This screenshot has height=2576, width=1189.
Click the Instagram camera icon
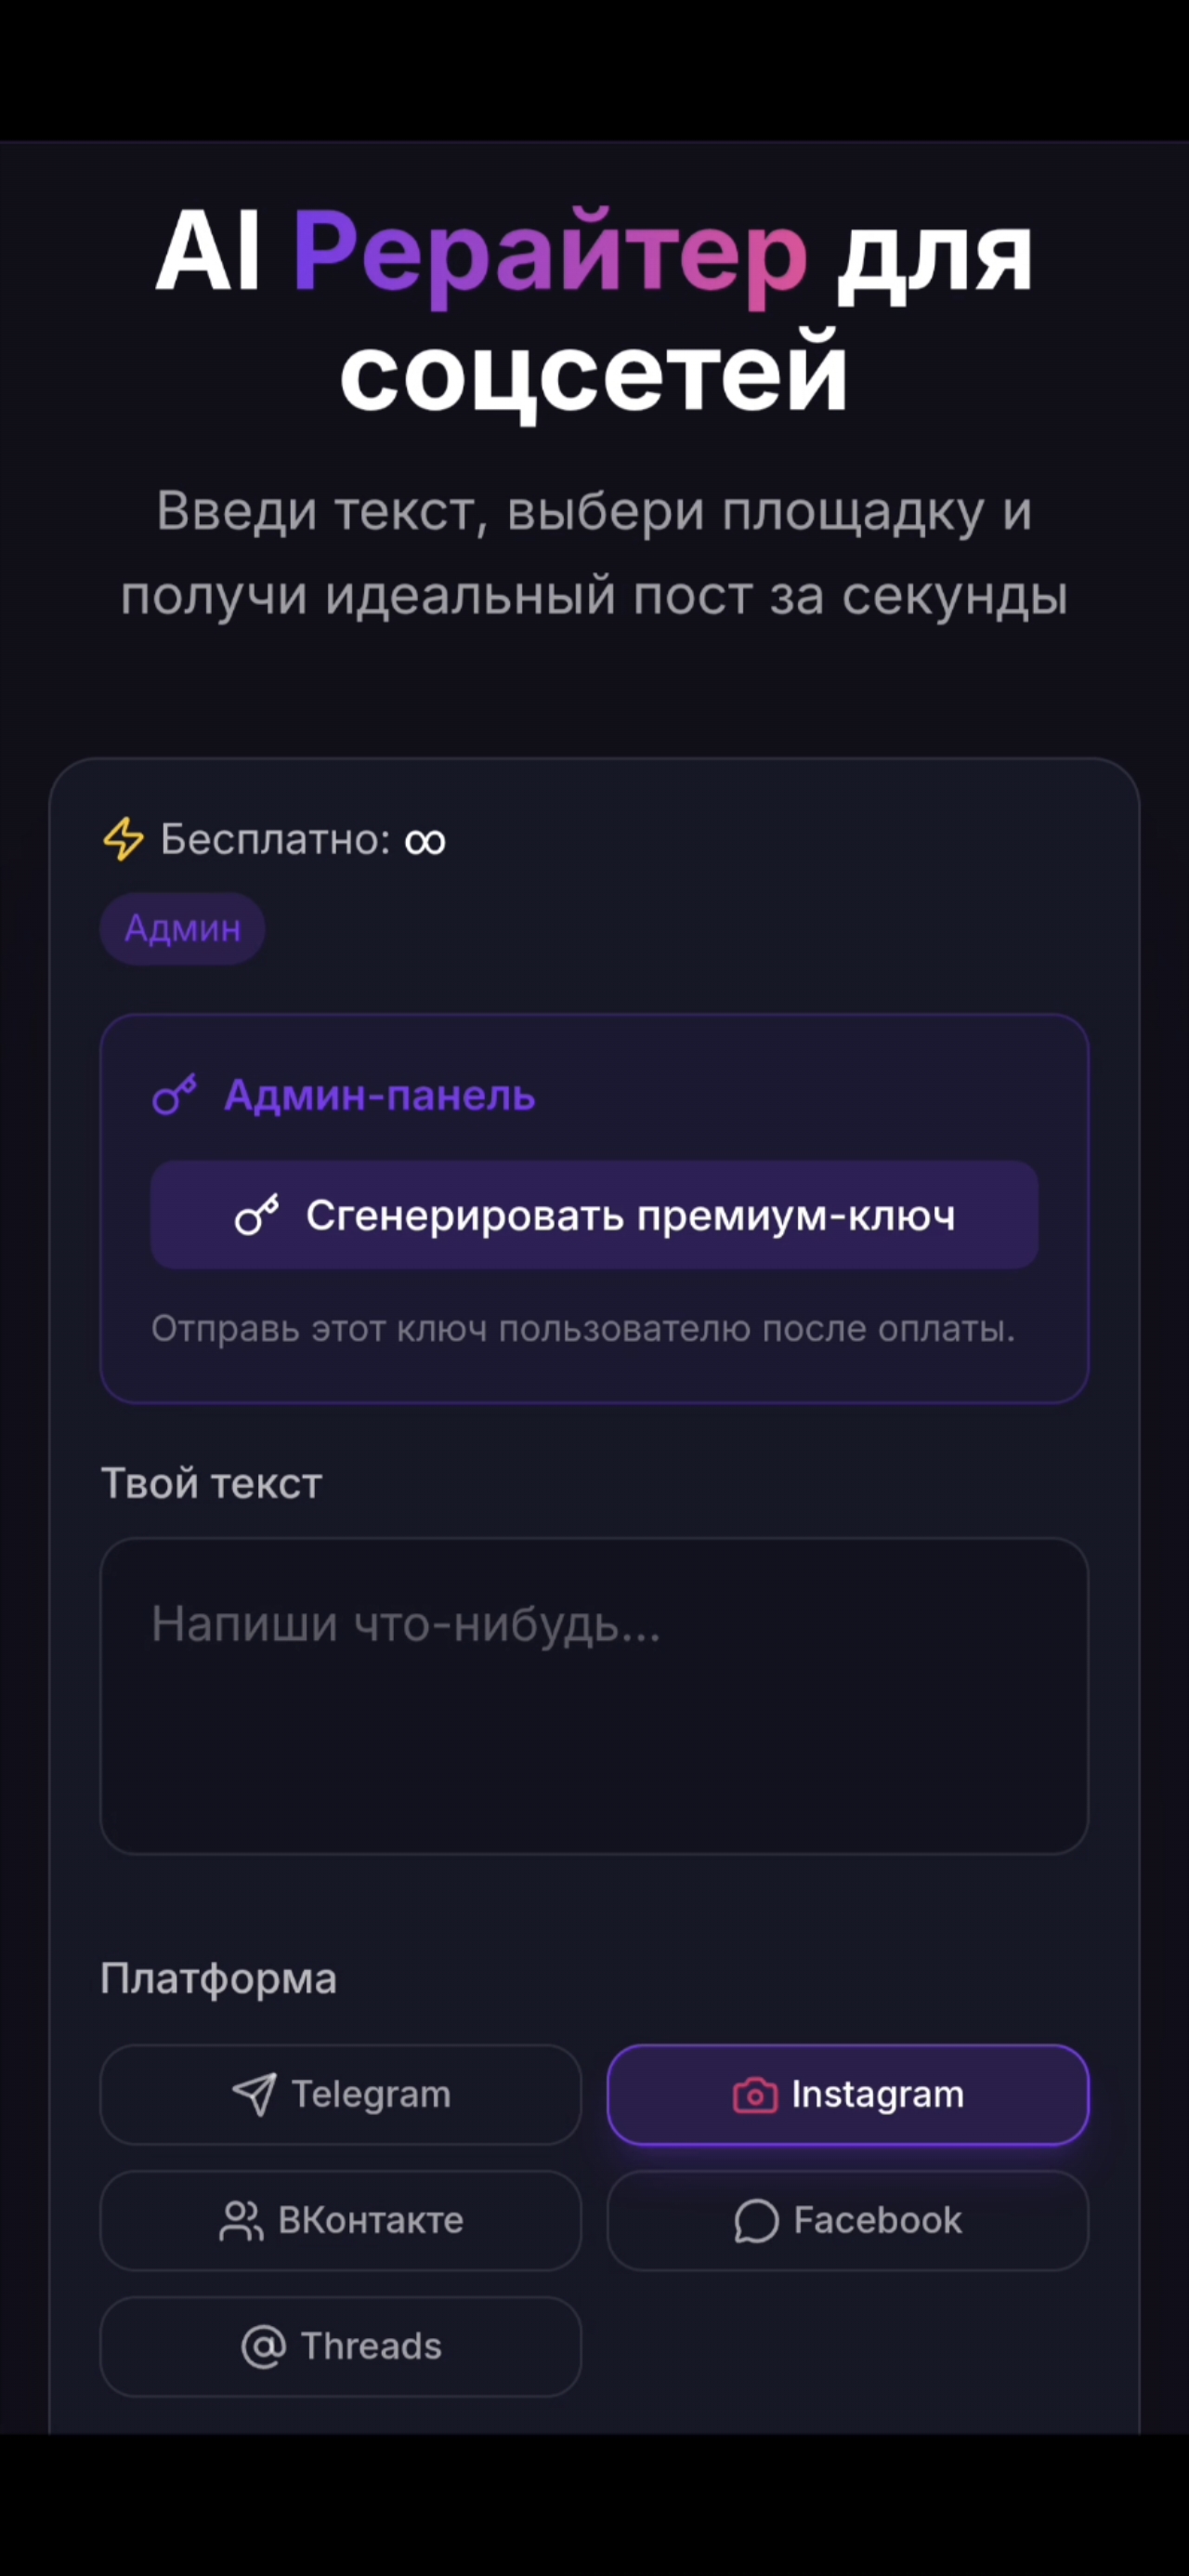point(755,2095)
